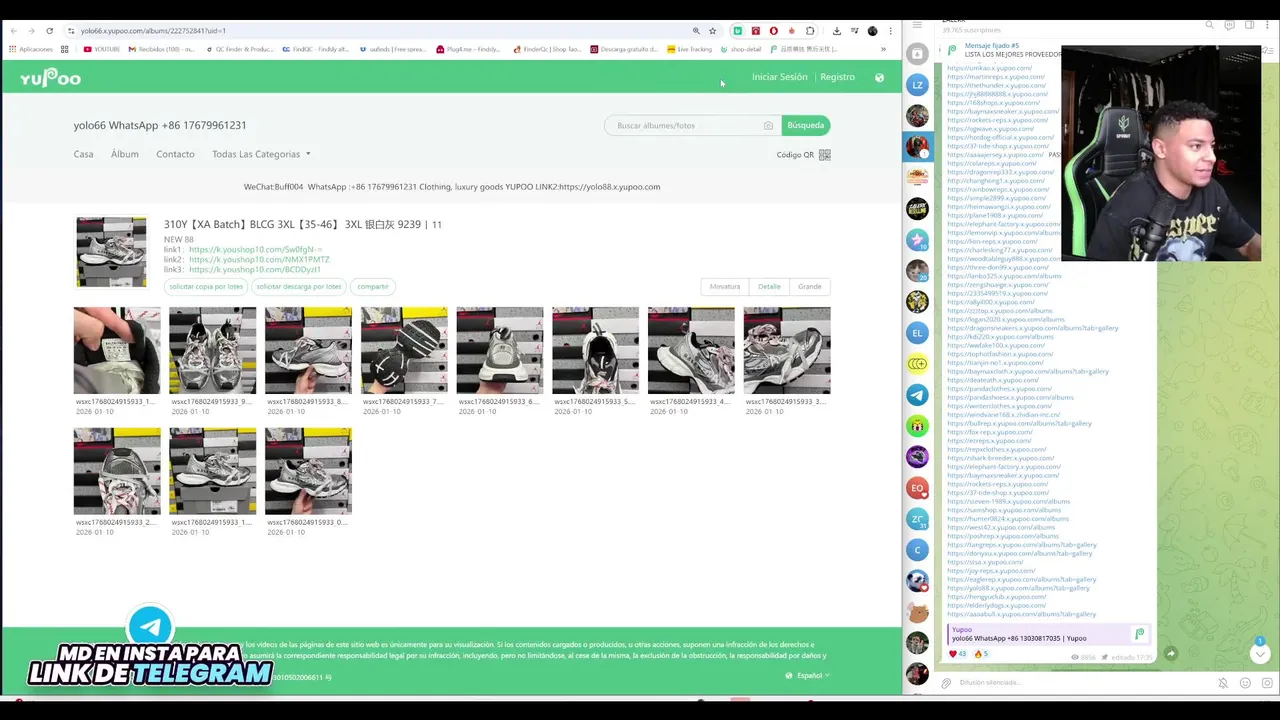Open Chrome three-dot menu

click(890, 31)
